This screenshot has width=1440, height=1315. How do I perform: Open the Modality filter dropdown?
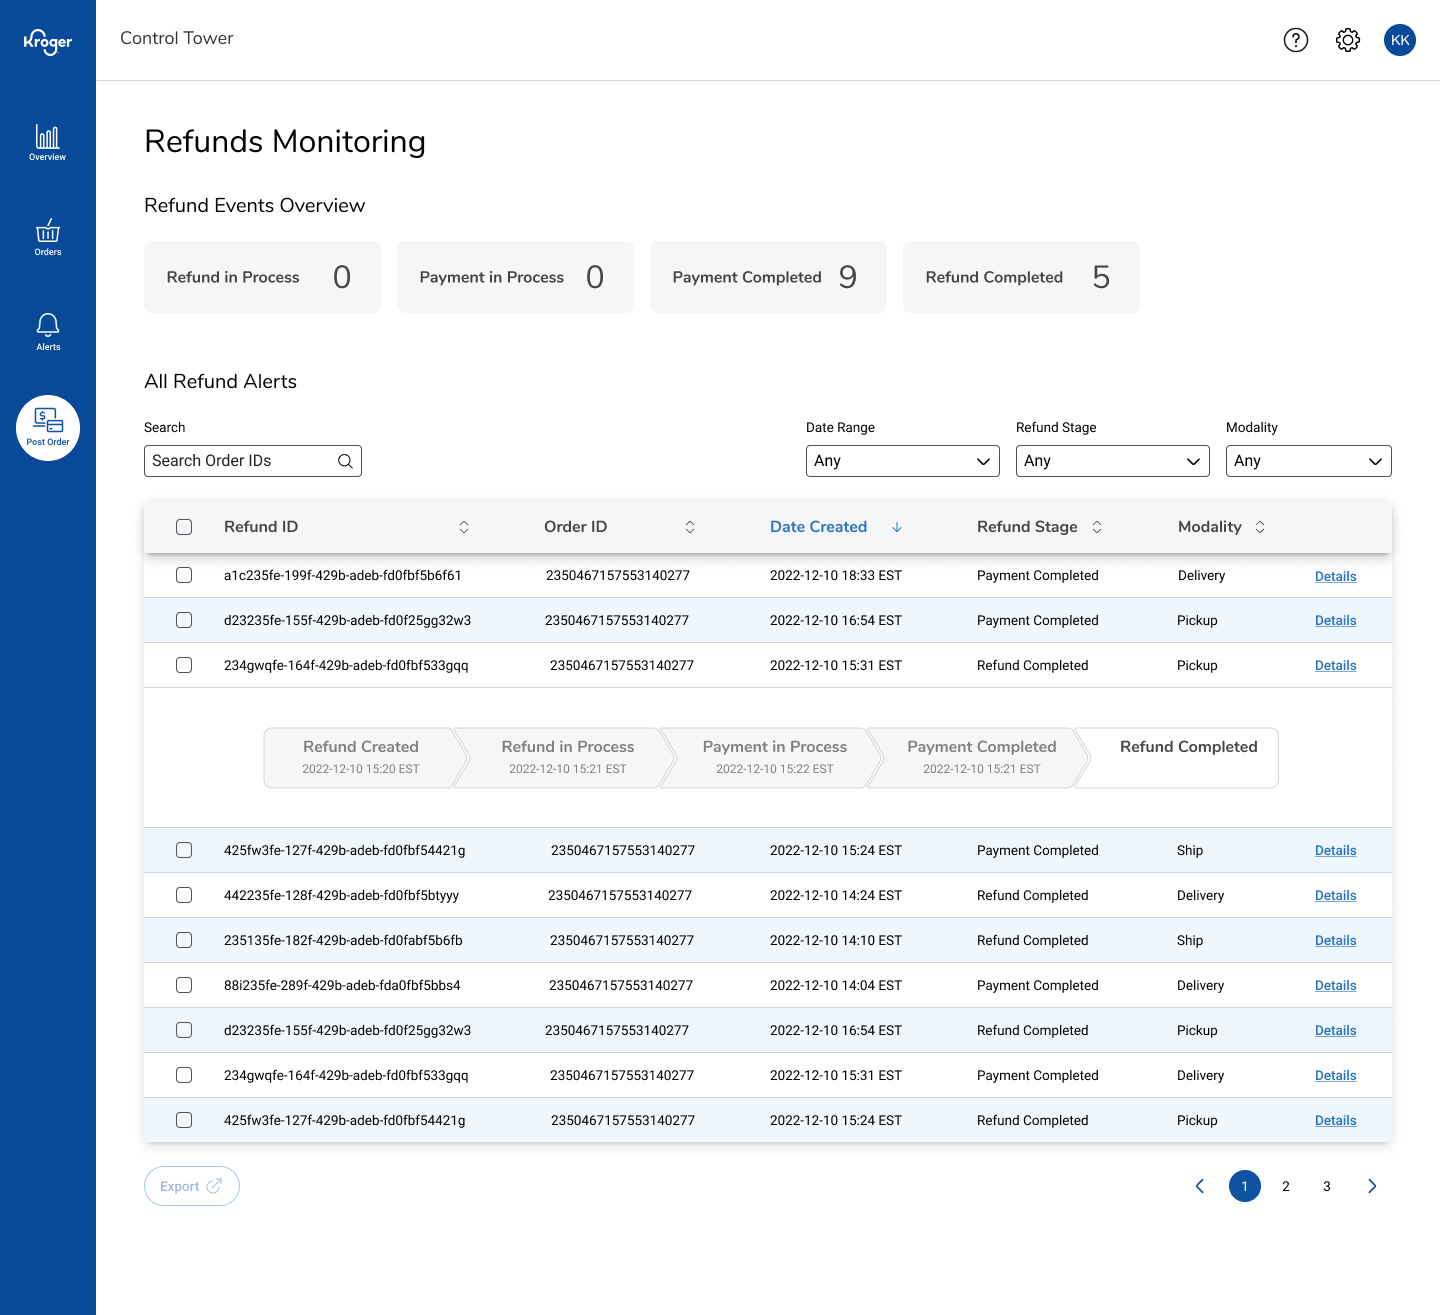pos(1308,461)
